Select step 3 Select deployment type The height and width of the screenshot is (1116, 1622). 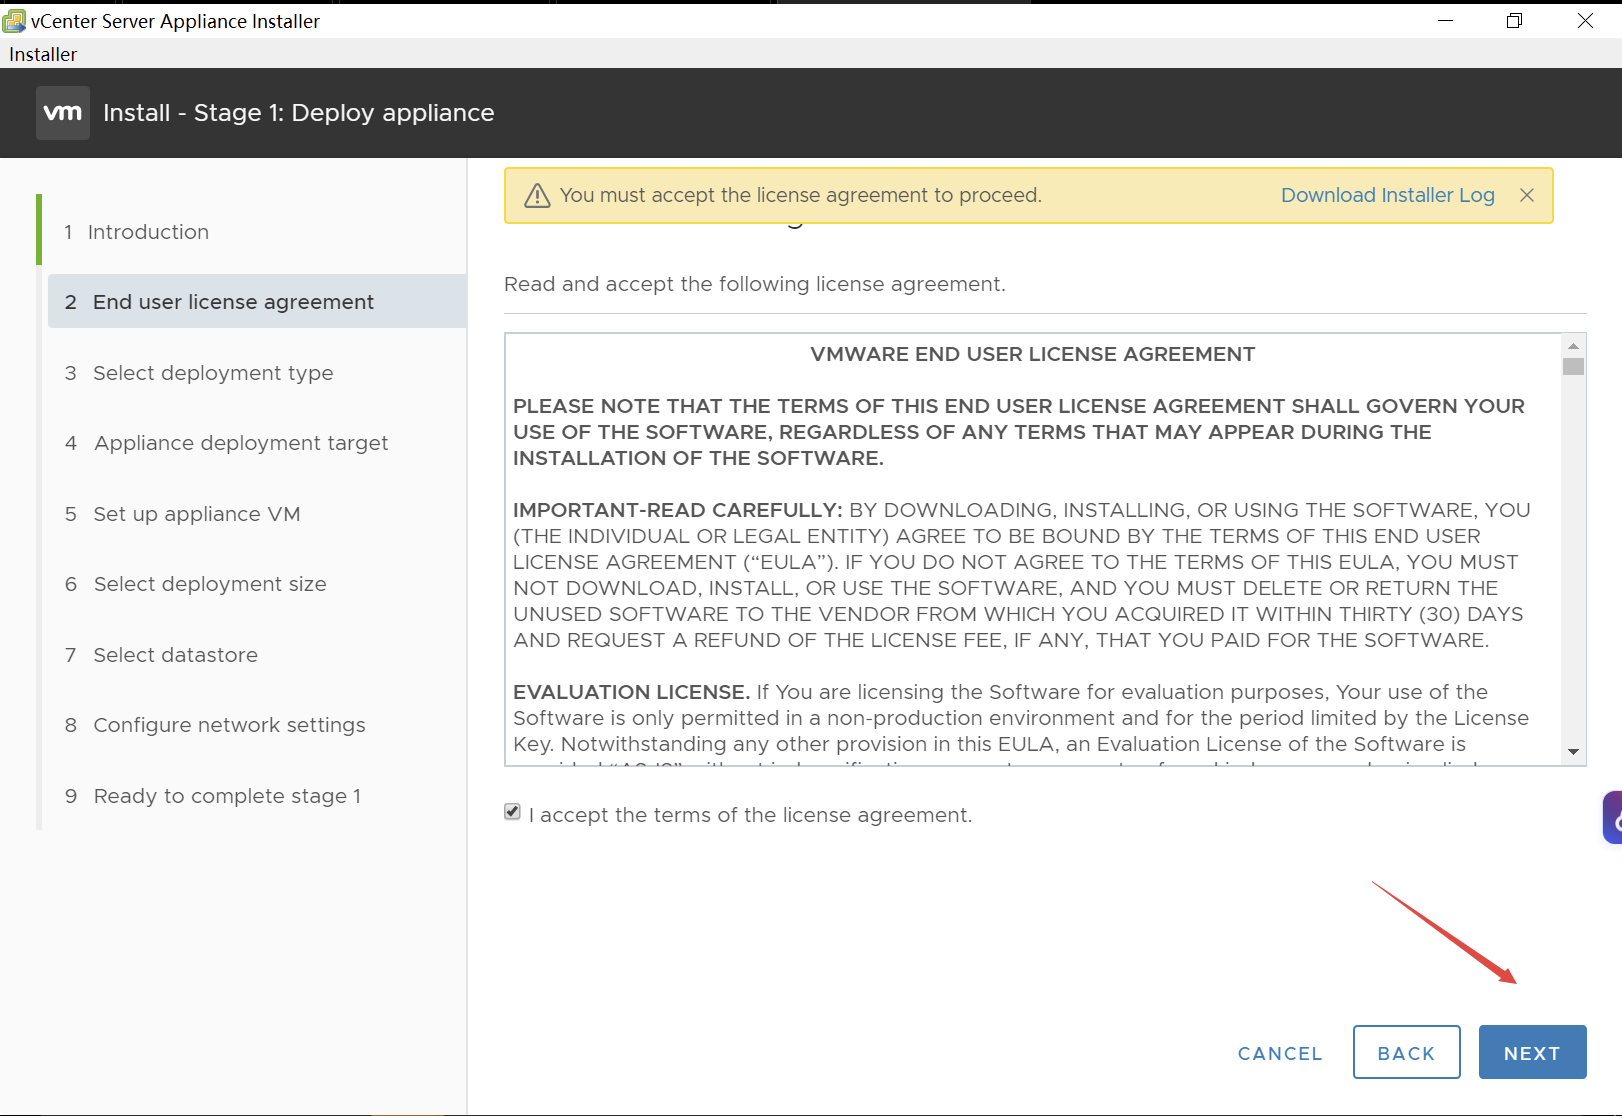(199, 373)
